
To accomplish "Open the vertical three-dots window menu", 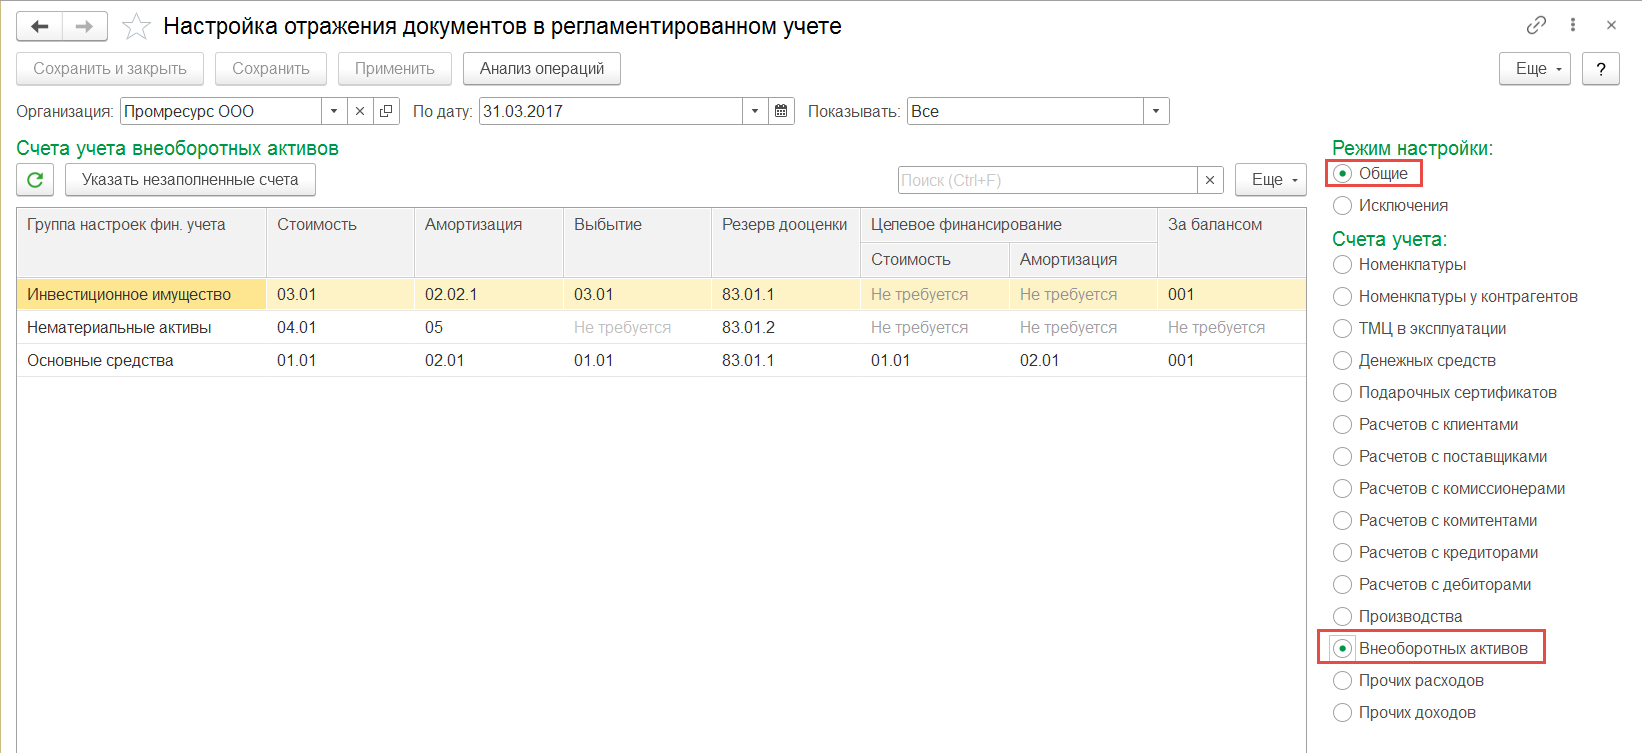I will (1573, 25).
